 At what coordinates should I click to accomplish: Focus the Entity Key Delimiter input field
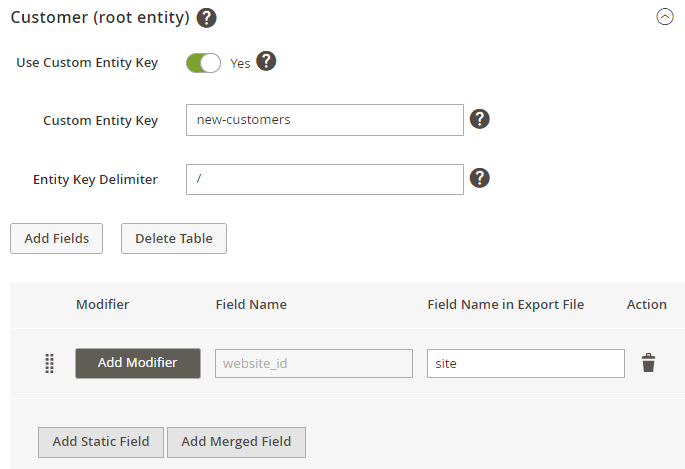[x=325, y=179]
